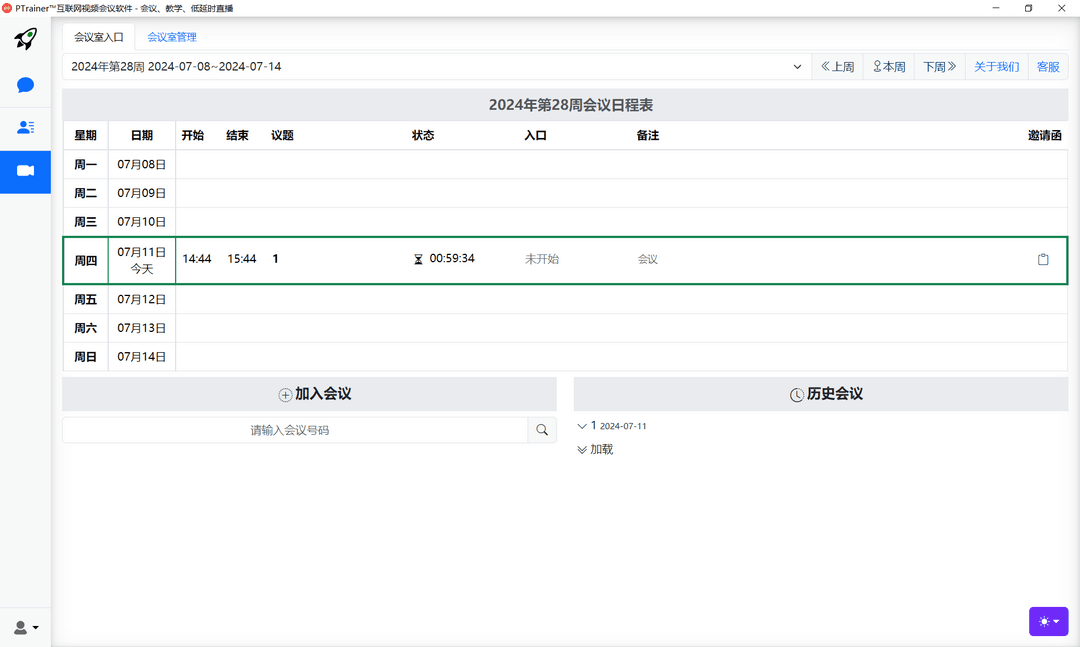
Task: Click the 邀请函 column header
Action: 1044,136
